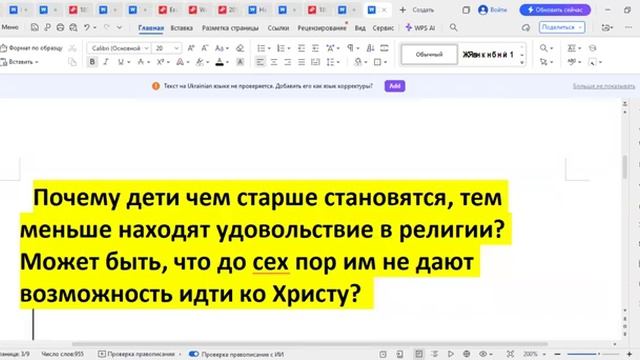Screen dimensions: 640x360
Task: Toggle character shading button
Action: coord(240,62)
